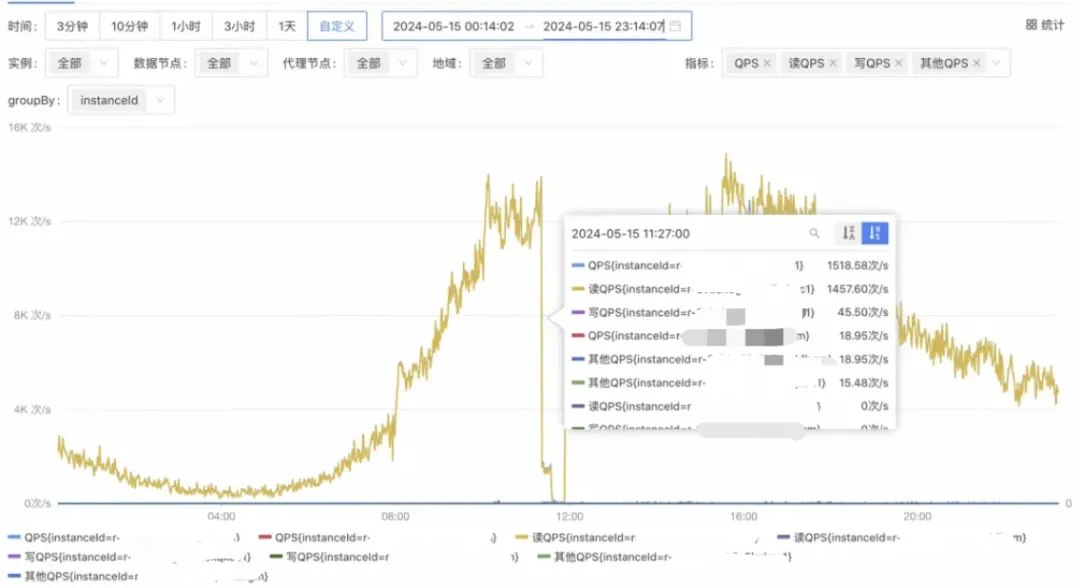Select the 3分钟 time range tab
Image resolution: width=1080 pixels, height=588 pixels.
[72, 26]
